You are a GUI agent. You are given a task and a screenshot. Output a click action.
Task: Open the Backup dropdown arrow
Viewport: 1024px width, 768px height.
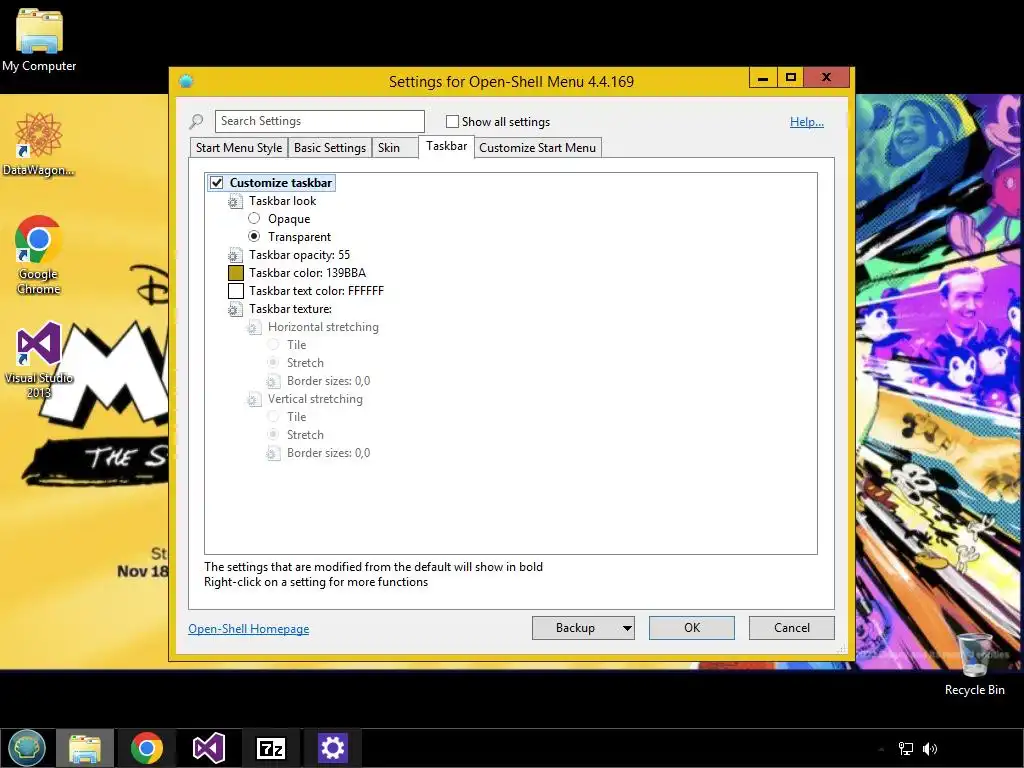627,628
